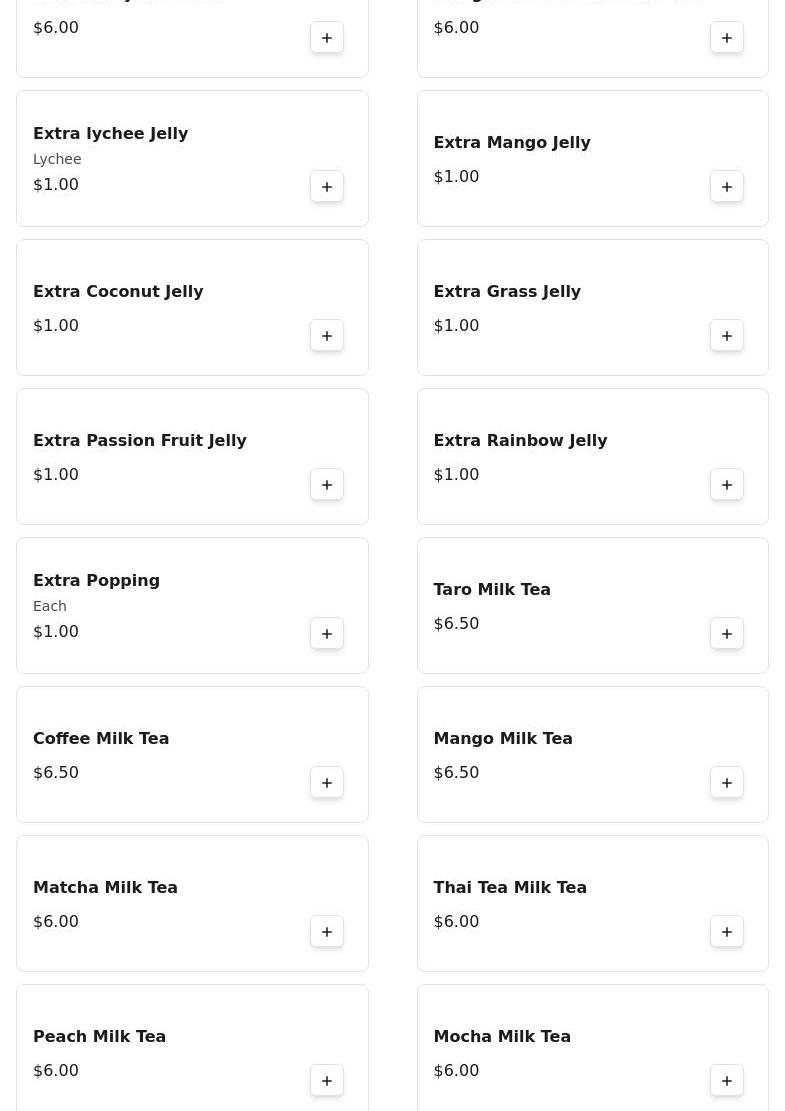Add Mango Milk Tea to order
785x1111 pixels.
[x=727, y=783]
